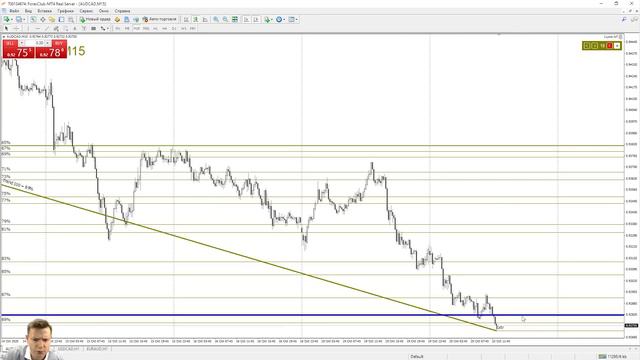Image resolution: width=640 pixels, height=360 pixels.
Task: Open the New Chart toolbar icon
Action: click(x=7, y=19)
